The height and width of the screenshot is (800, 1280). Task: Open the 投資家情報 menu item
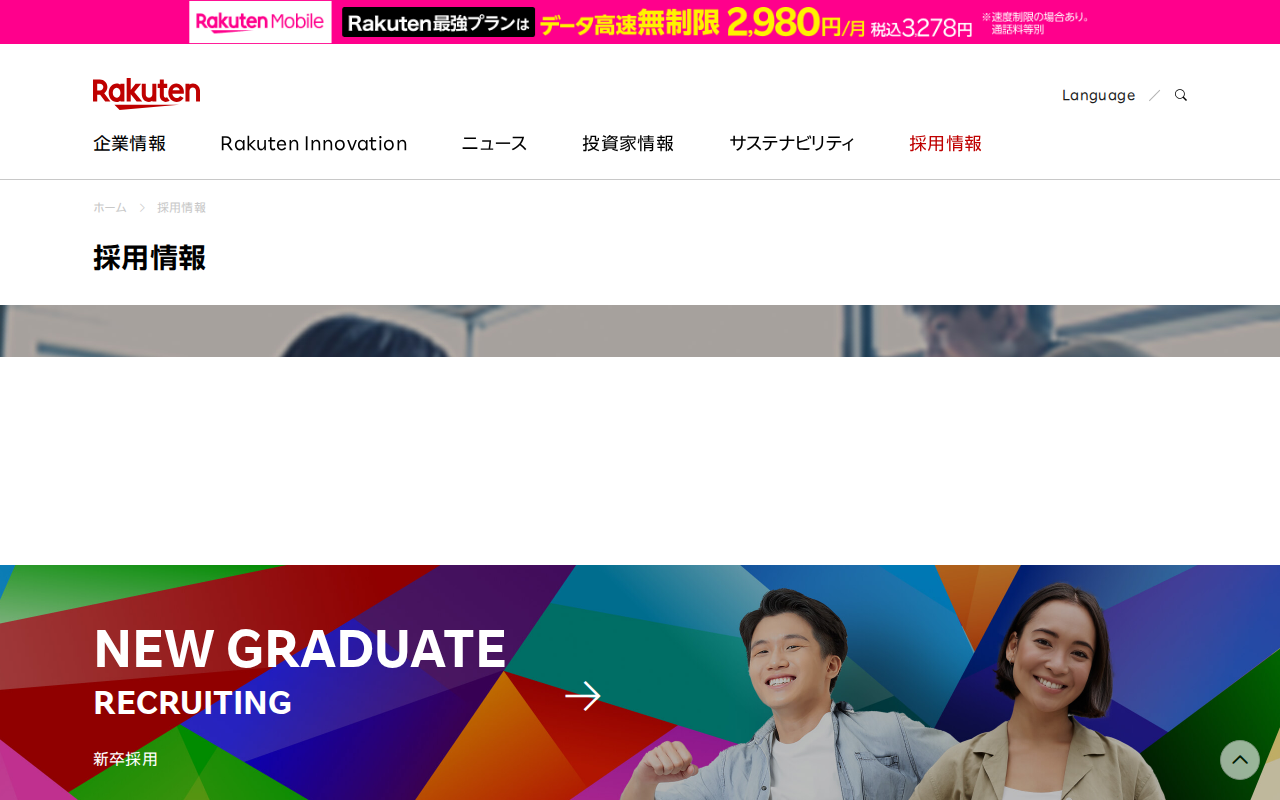[x=628, y=143]
